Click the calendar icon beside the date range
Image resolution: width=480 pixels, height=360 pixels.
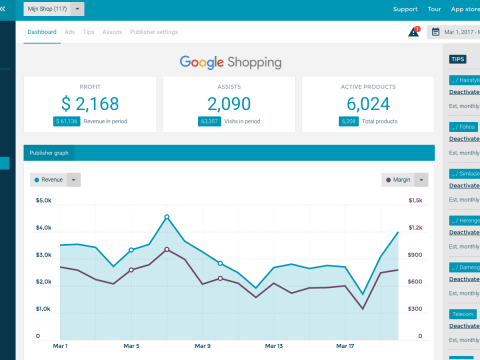[435, 32]
